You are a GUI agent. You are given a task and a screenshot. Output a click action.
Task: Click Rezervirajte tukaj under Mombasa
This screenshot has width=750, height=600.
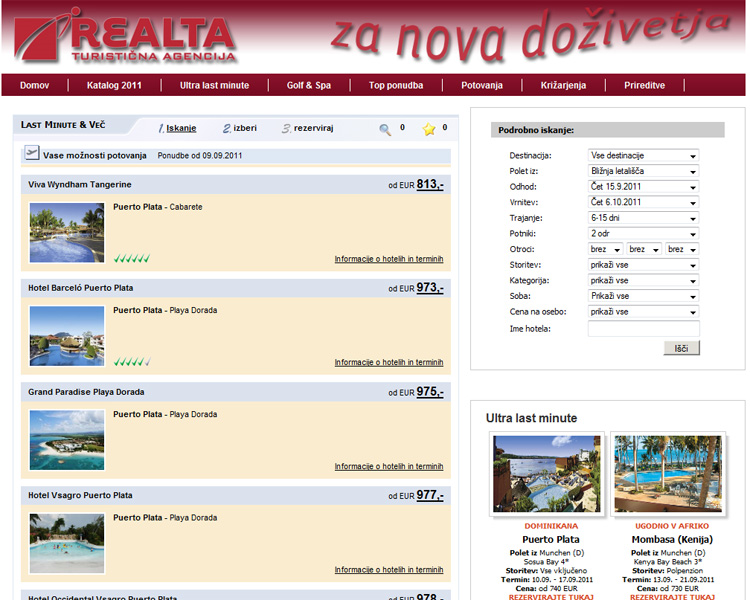pyautogui.click(x=672, y=597)
